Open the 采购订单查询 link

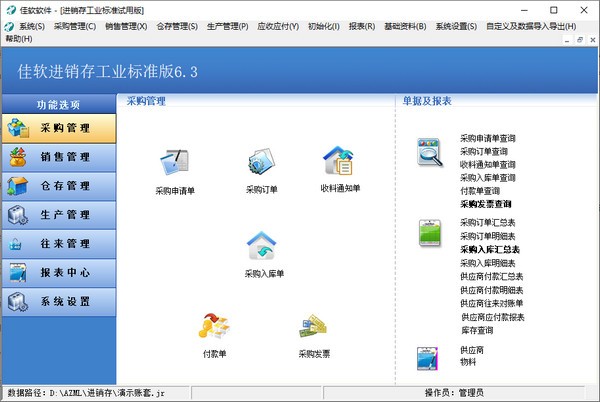(484, 152)
